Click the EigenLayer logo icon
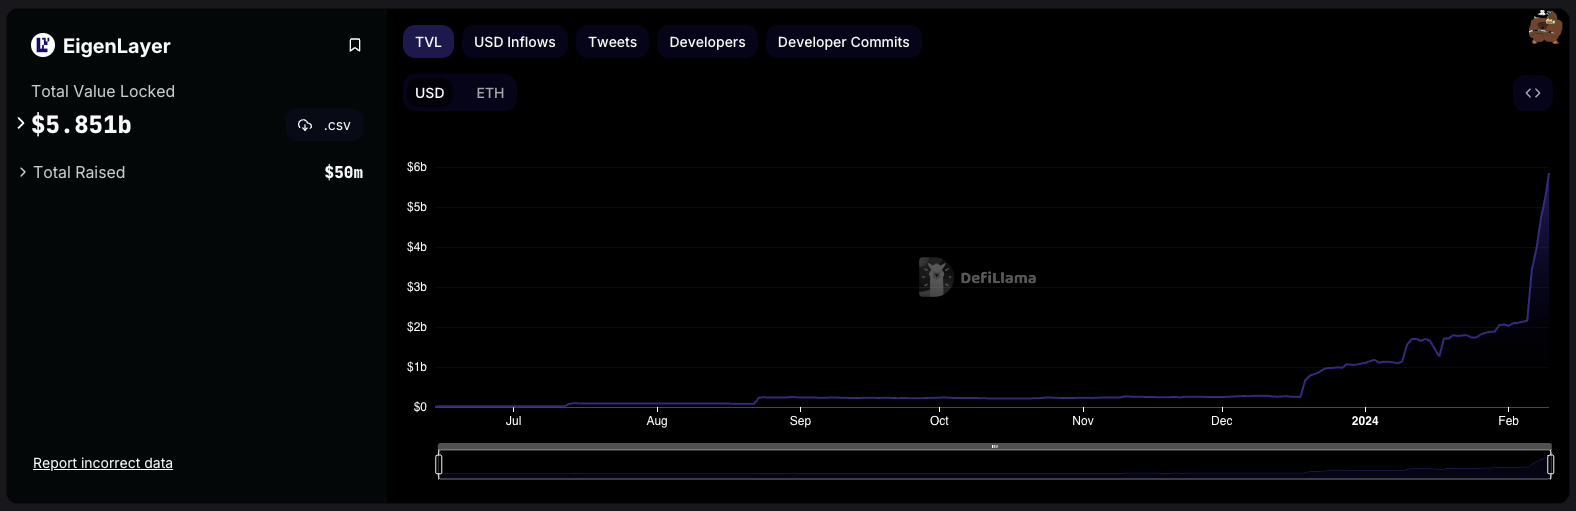 (x=43, y=45)
